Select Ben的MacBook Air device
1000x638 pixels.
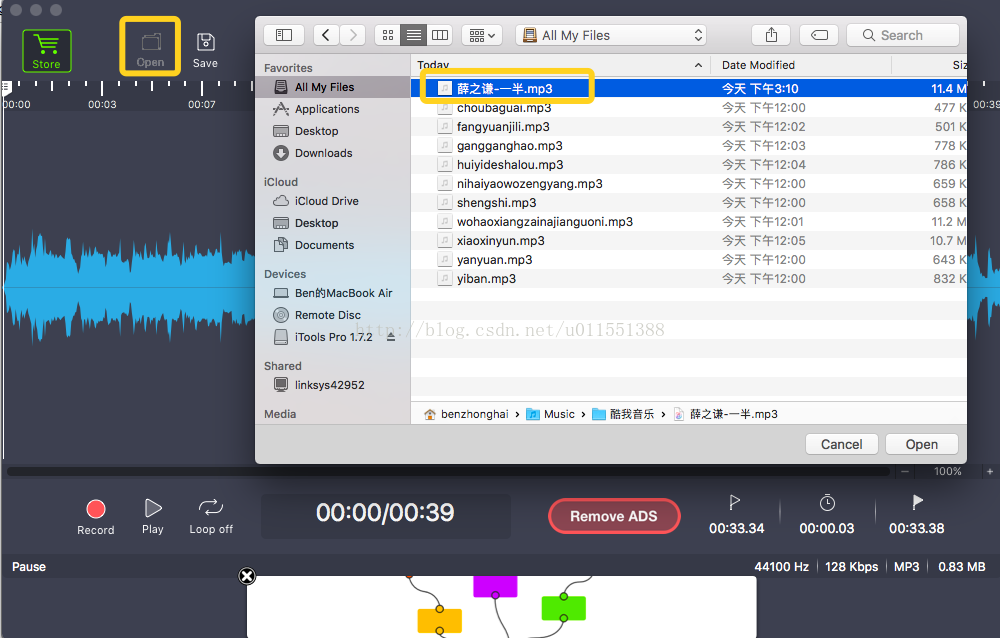333,293
